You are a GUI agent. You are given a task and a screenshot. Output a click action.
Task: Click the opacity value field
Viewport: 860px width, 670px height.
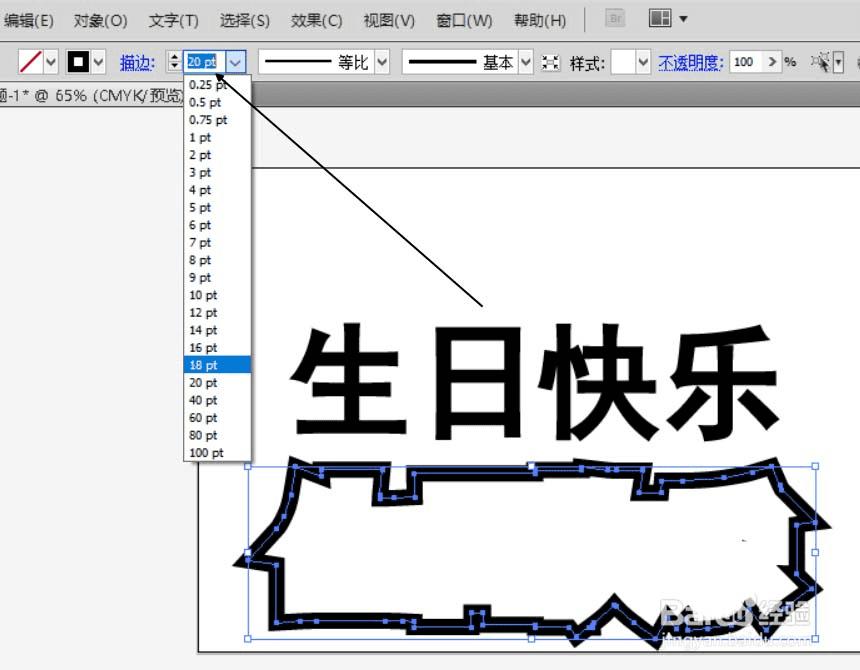pos(746,62)
